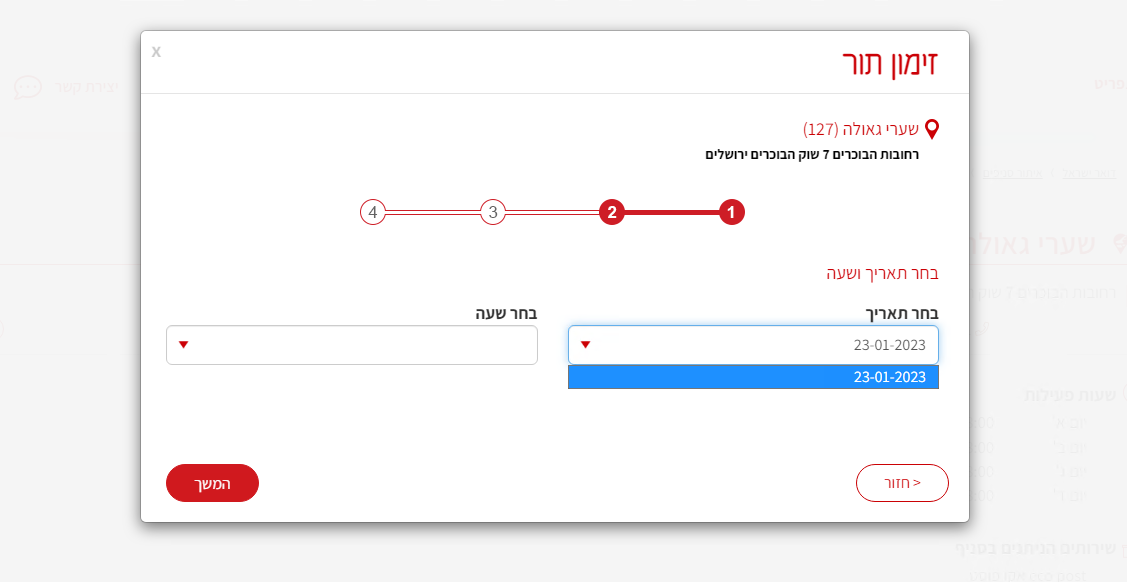Click the בחר תאריך ושעה red heading
Viewport: 1127px width, 582px height.
(x=882, y=273)
